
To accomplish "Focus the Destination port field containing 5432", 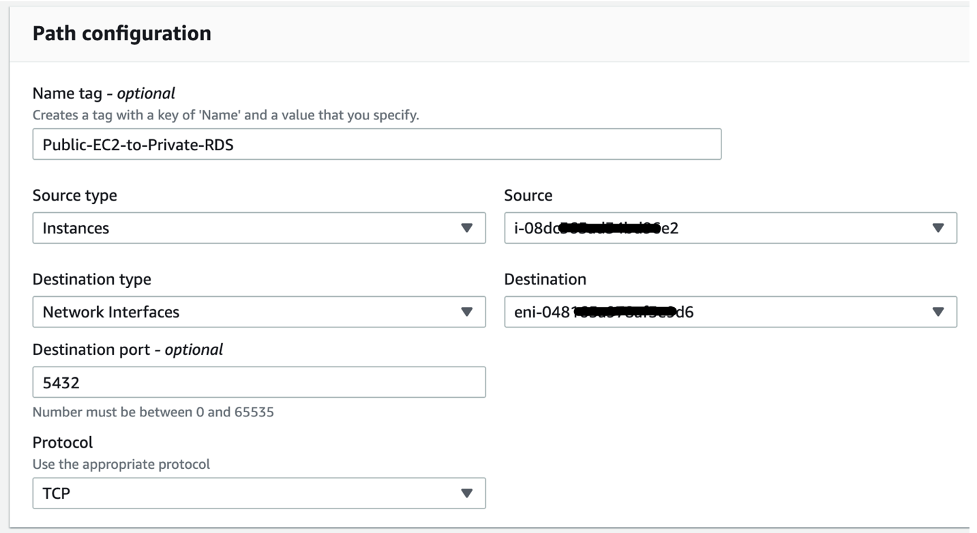I will click(x=258, y=382).
